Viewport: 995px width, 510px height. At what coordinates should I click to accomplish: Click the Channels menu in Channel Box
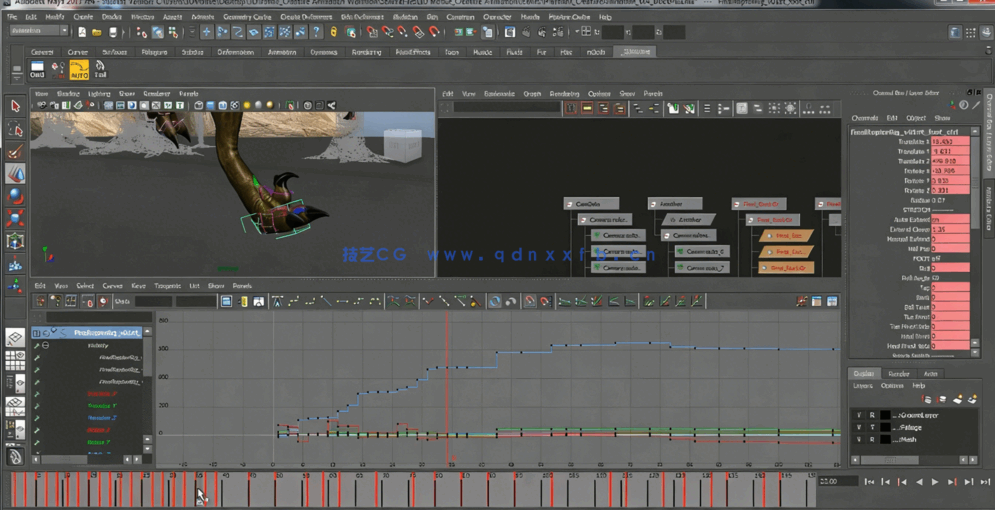(864, 118)
